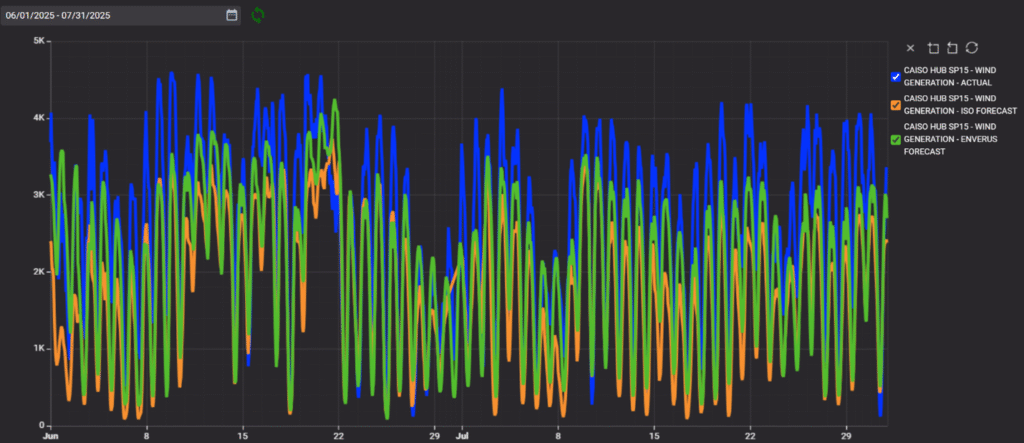The width and height of the screenshot is (1024, 443).
Task: Click the green refresh data icon
Action: tap(258, 15)
